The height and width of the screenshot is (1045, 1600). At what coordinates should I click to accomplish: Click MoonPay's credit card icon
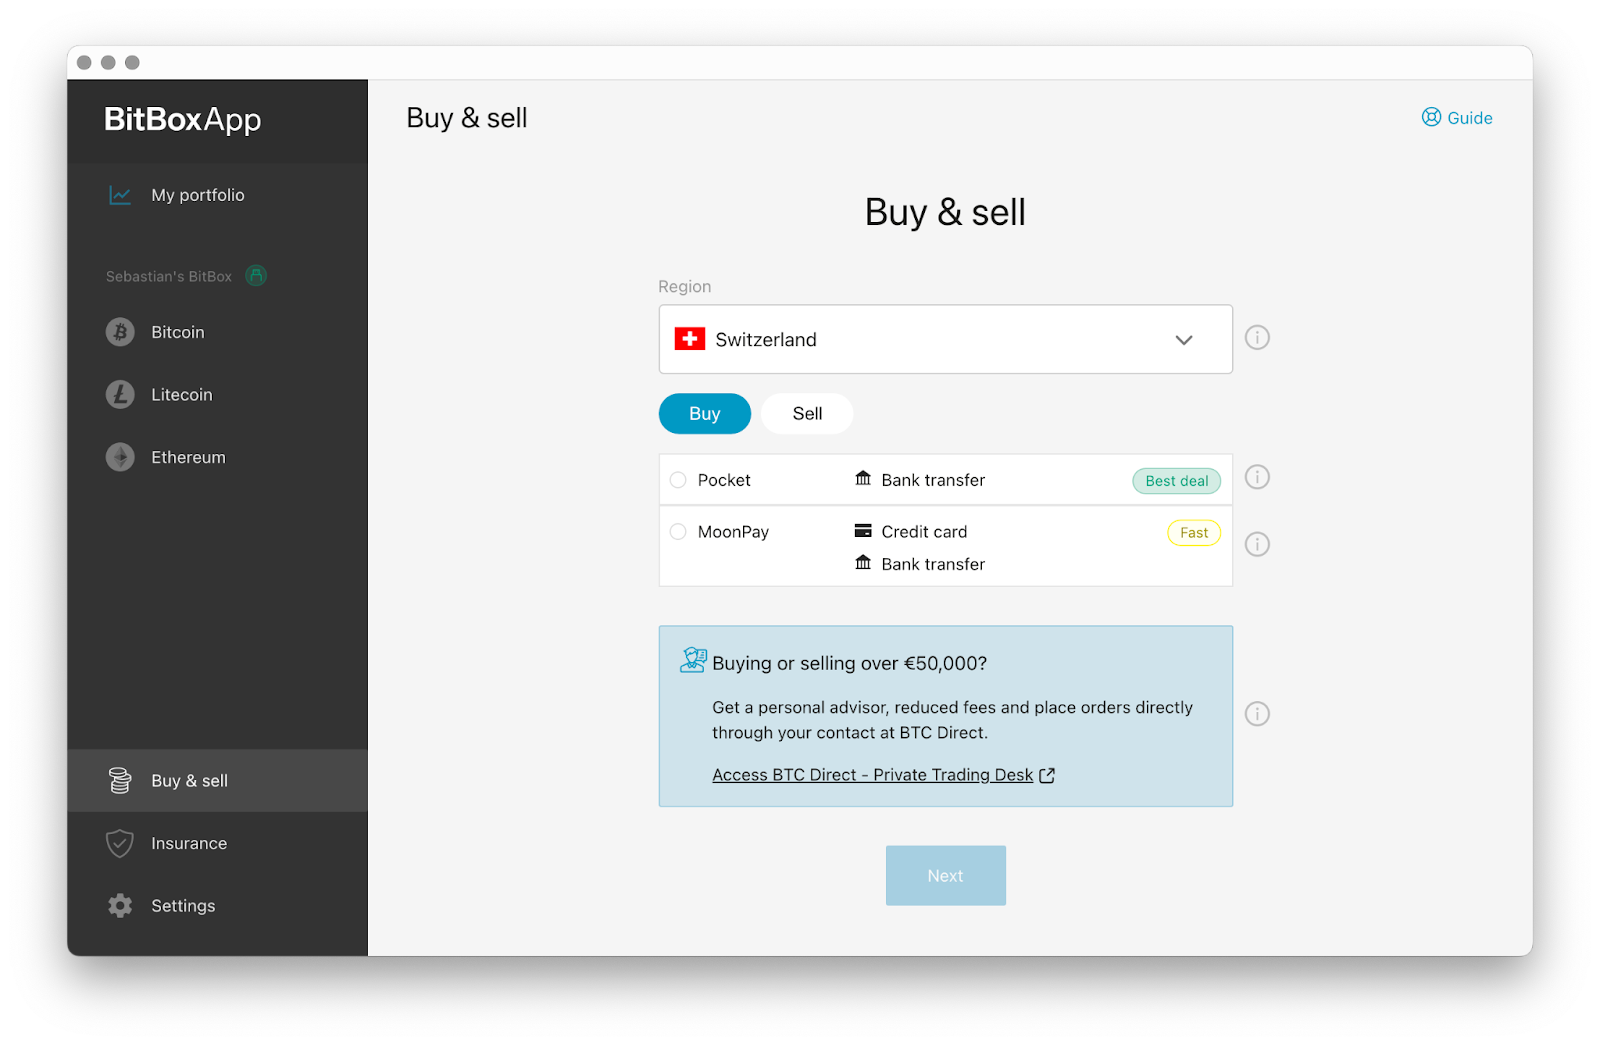coord(863,531)
